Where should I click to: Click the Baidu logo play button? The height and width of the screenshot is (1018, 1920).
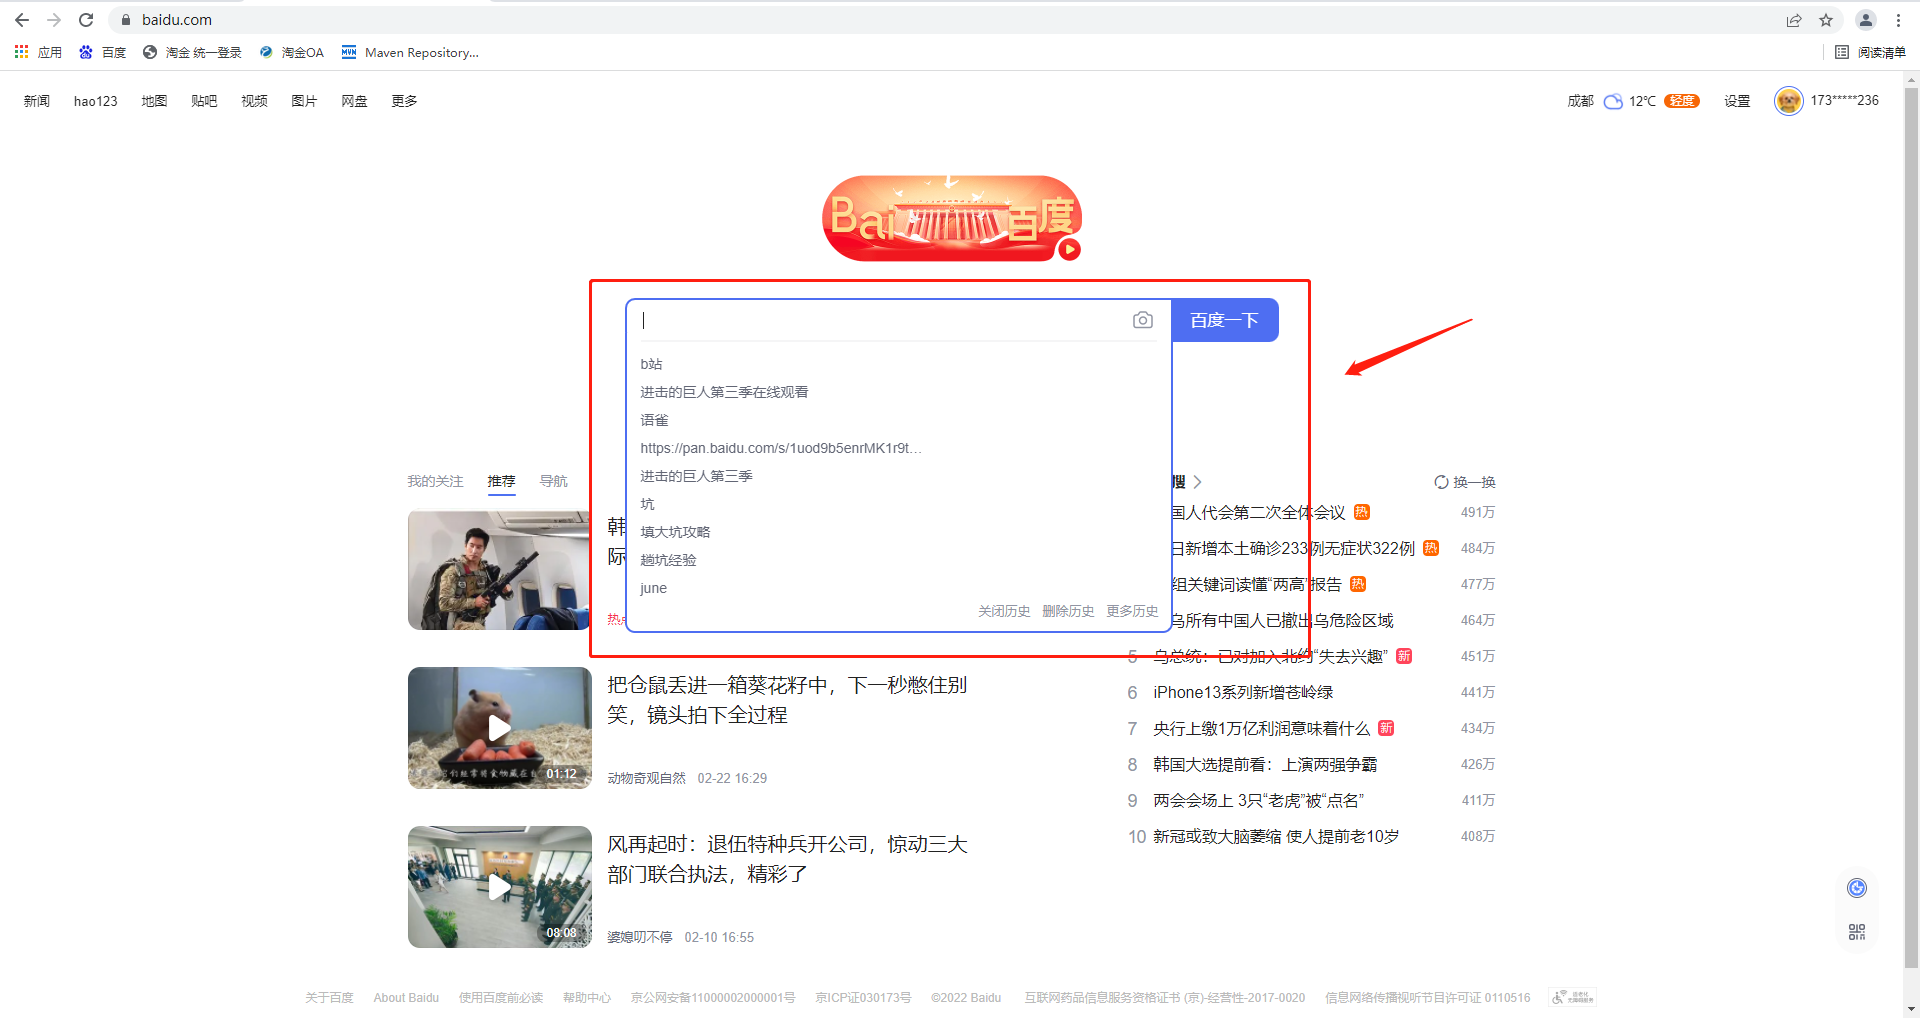coord(1069,249)
